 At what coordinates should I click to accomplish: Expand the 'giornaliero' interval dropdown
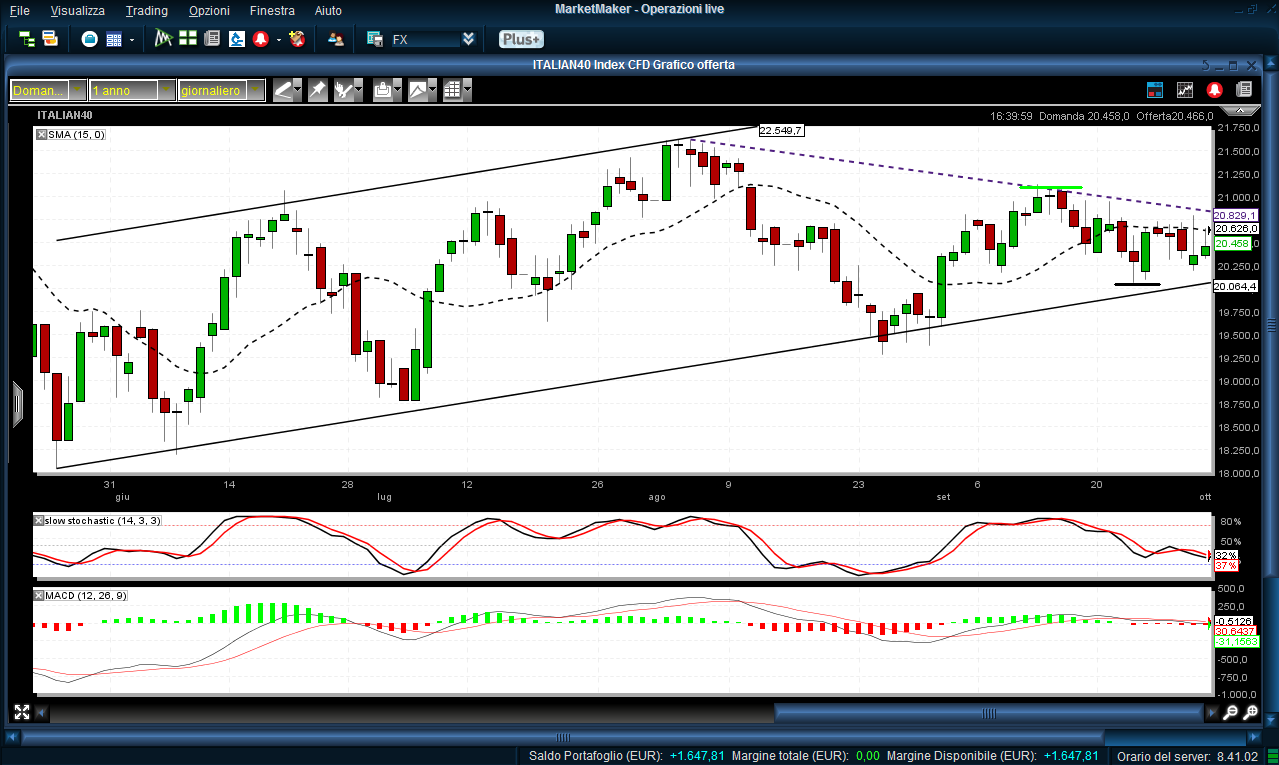[255, 90]
